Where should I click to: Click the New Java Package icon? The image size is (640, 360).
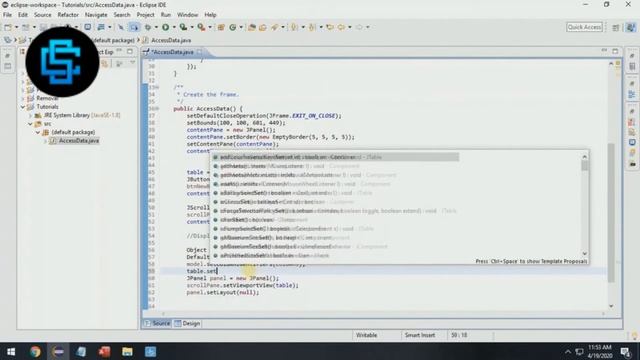(x=221, y=27)
